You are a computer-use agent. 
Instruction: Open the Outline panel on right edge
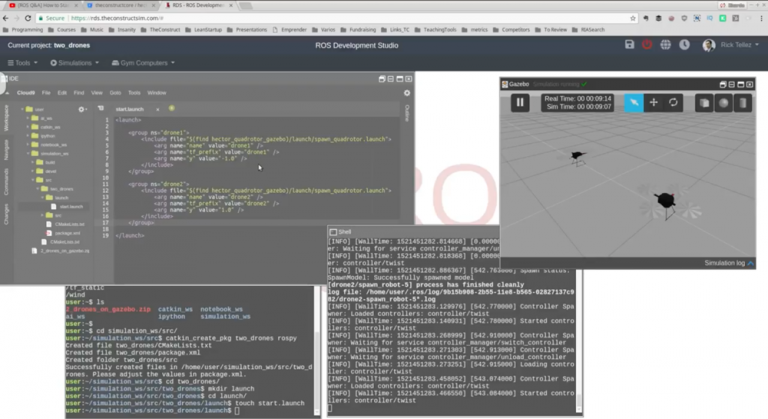[407, 113]
